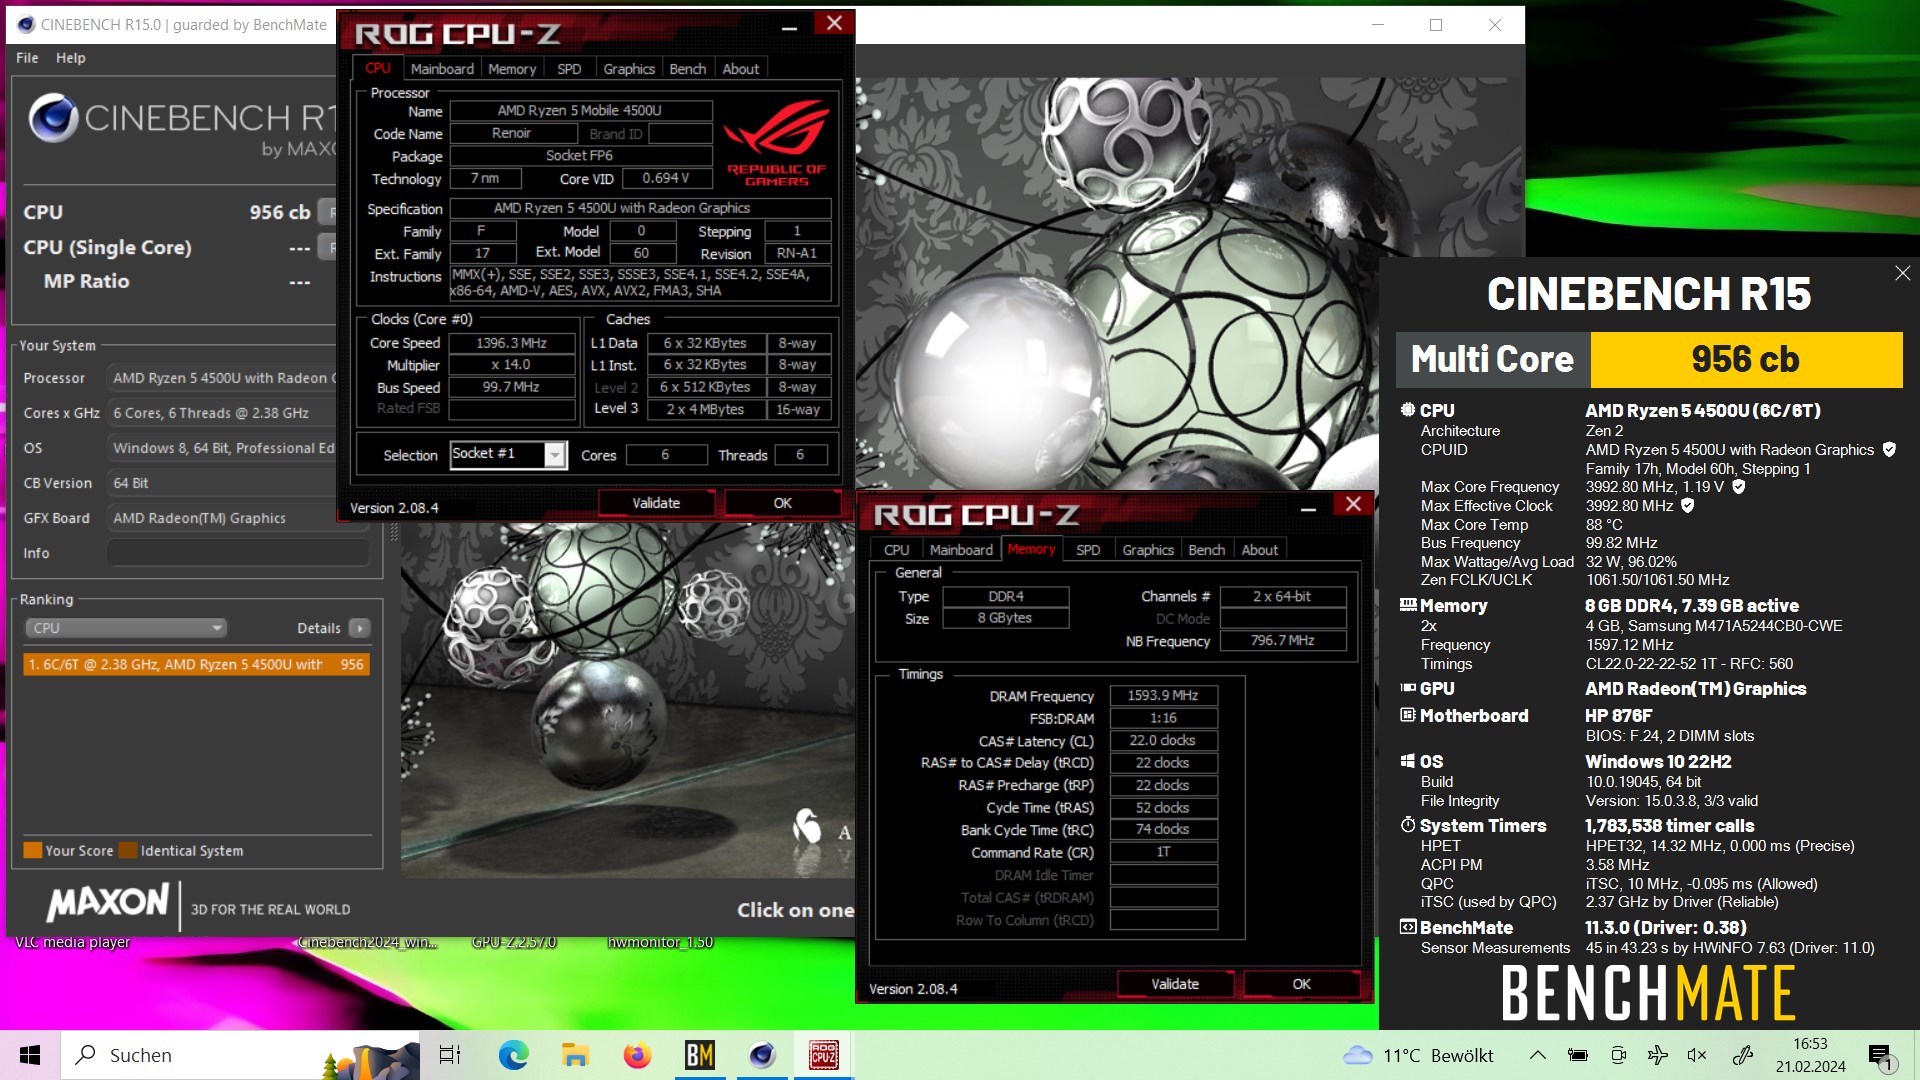Click the shield icon beside Max Core Frequency
The height and width of the screenshot is (1080, 1920).
pyautogui.click(x=1739, y=487)
